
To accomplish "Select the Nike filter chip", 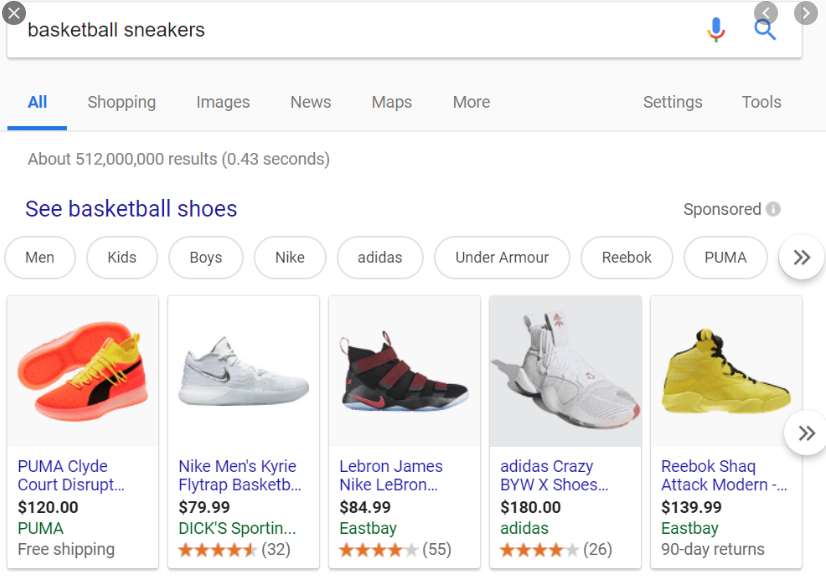I will click(290, 257).
